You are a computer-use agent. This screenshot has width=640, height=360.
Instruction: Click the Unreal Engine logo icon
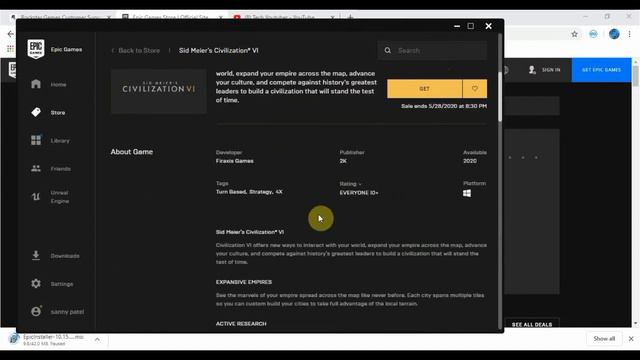[36, 197]
